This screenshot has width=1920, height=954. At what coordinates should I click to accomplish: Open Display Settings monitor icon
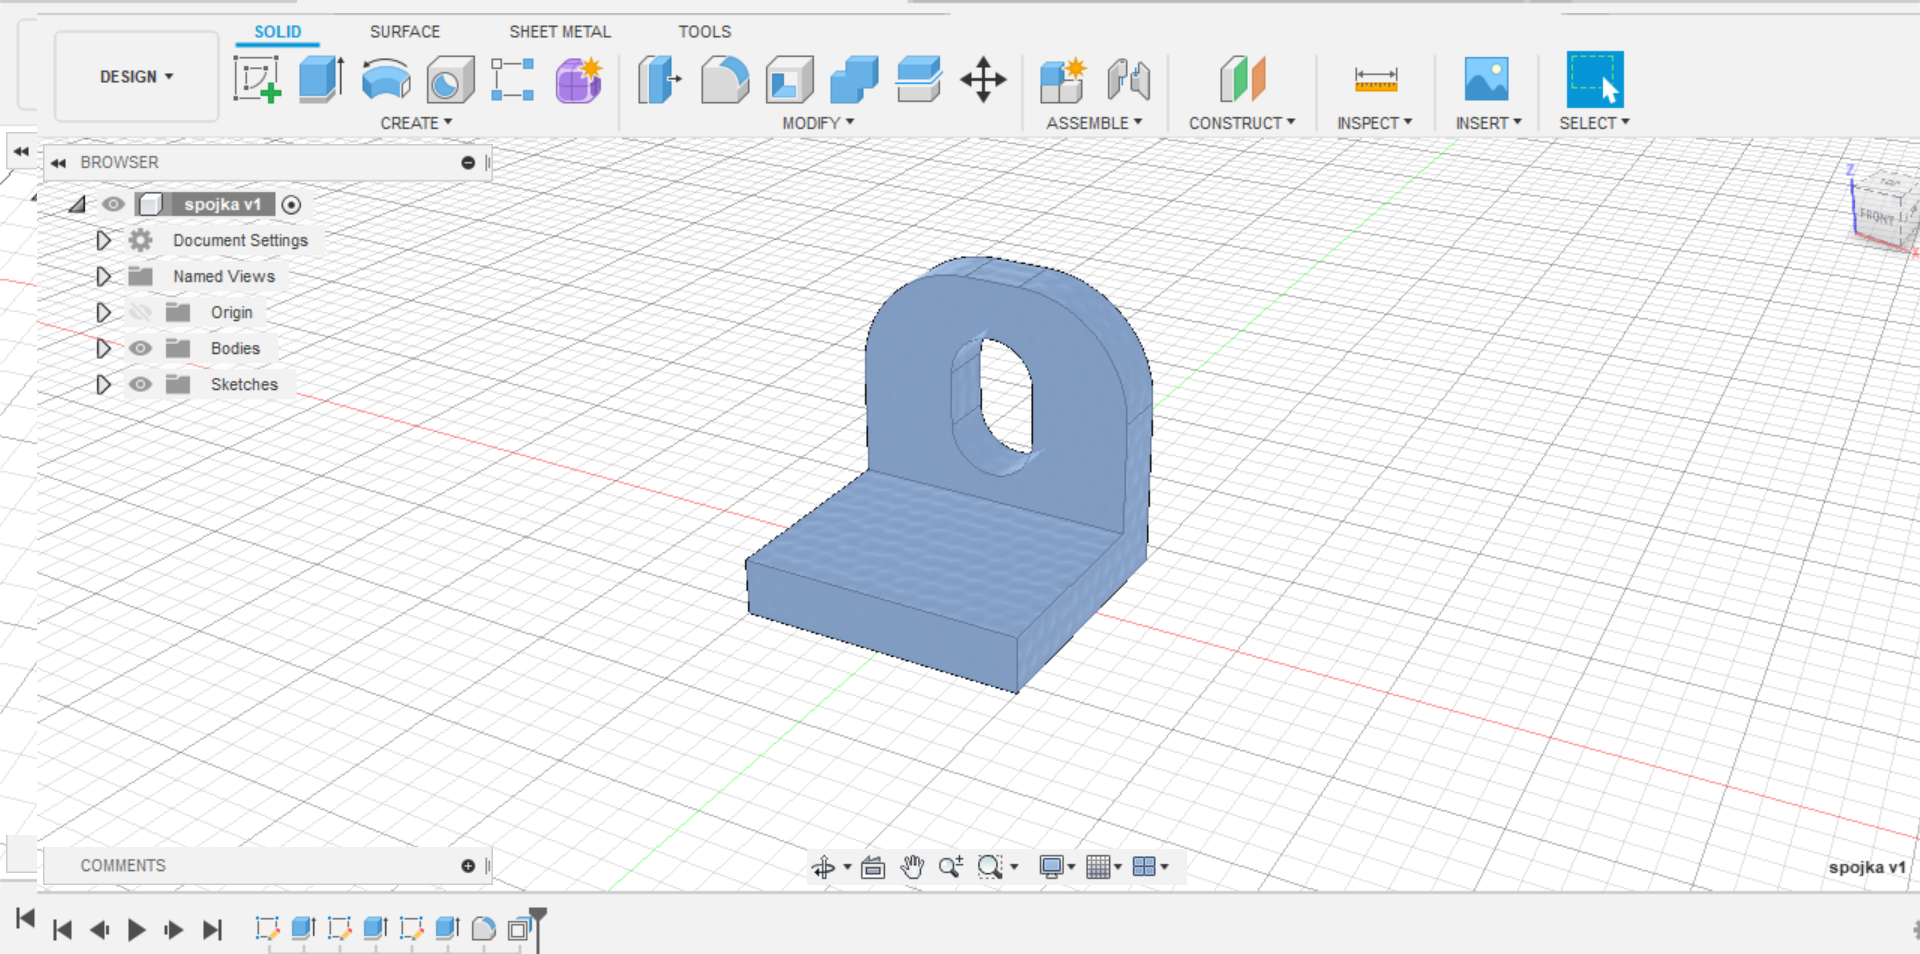(x=1051, y=867)
